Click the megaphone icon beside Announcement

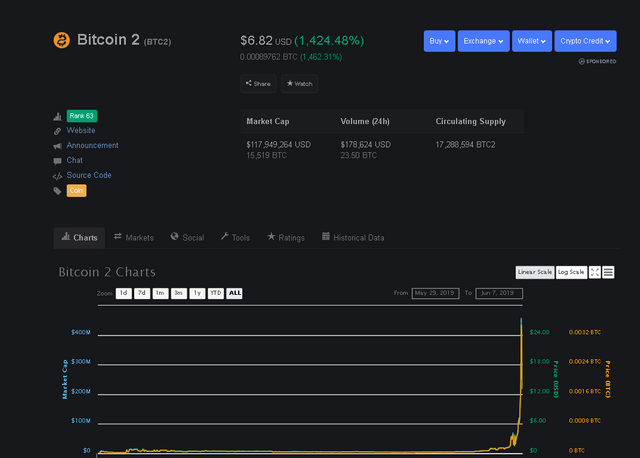pyautogui.click(x=57, y=146)
